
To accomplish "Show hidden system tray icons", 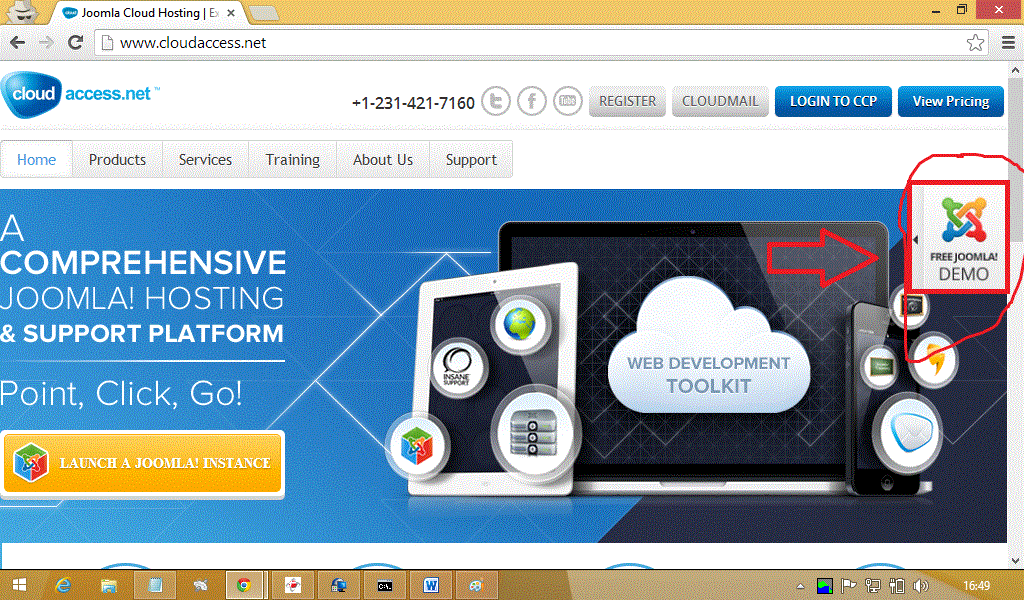I will pos(800,586).
